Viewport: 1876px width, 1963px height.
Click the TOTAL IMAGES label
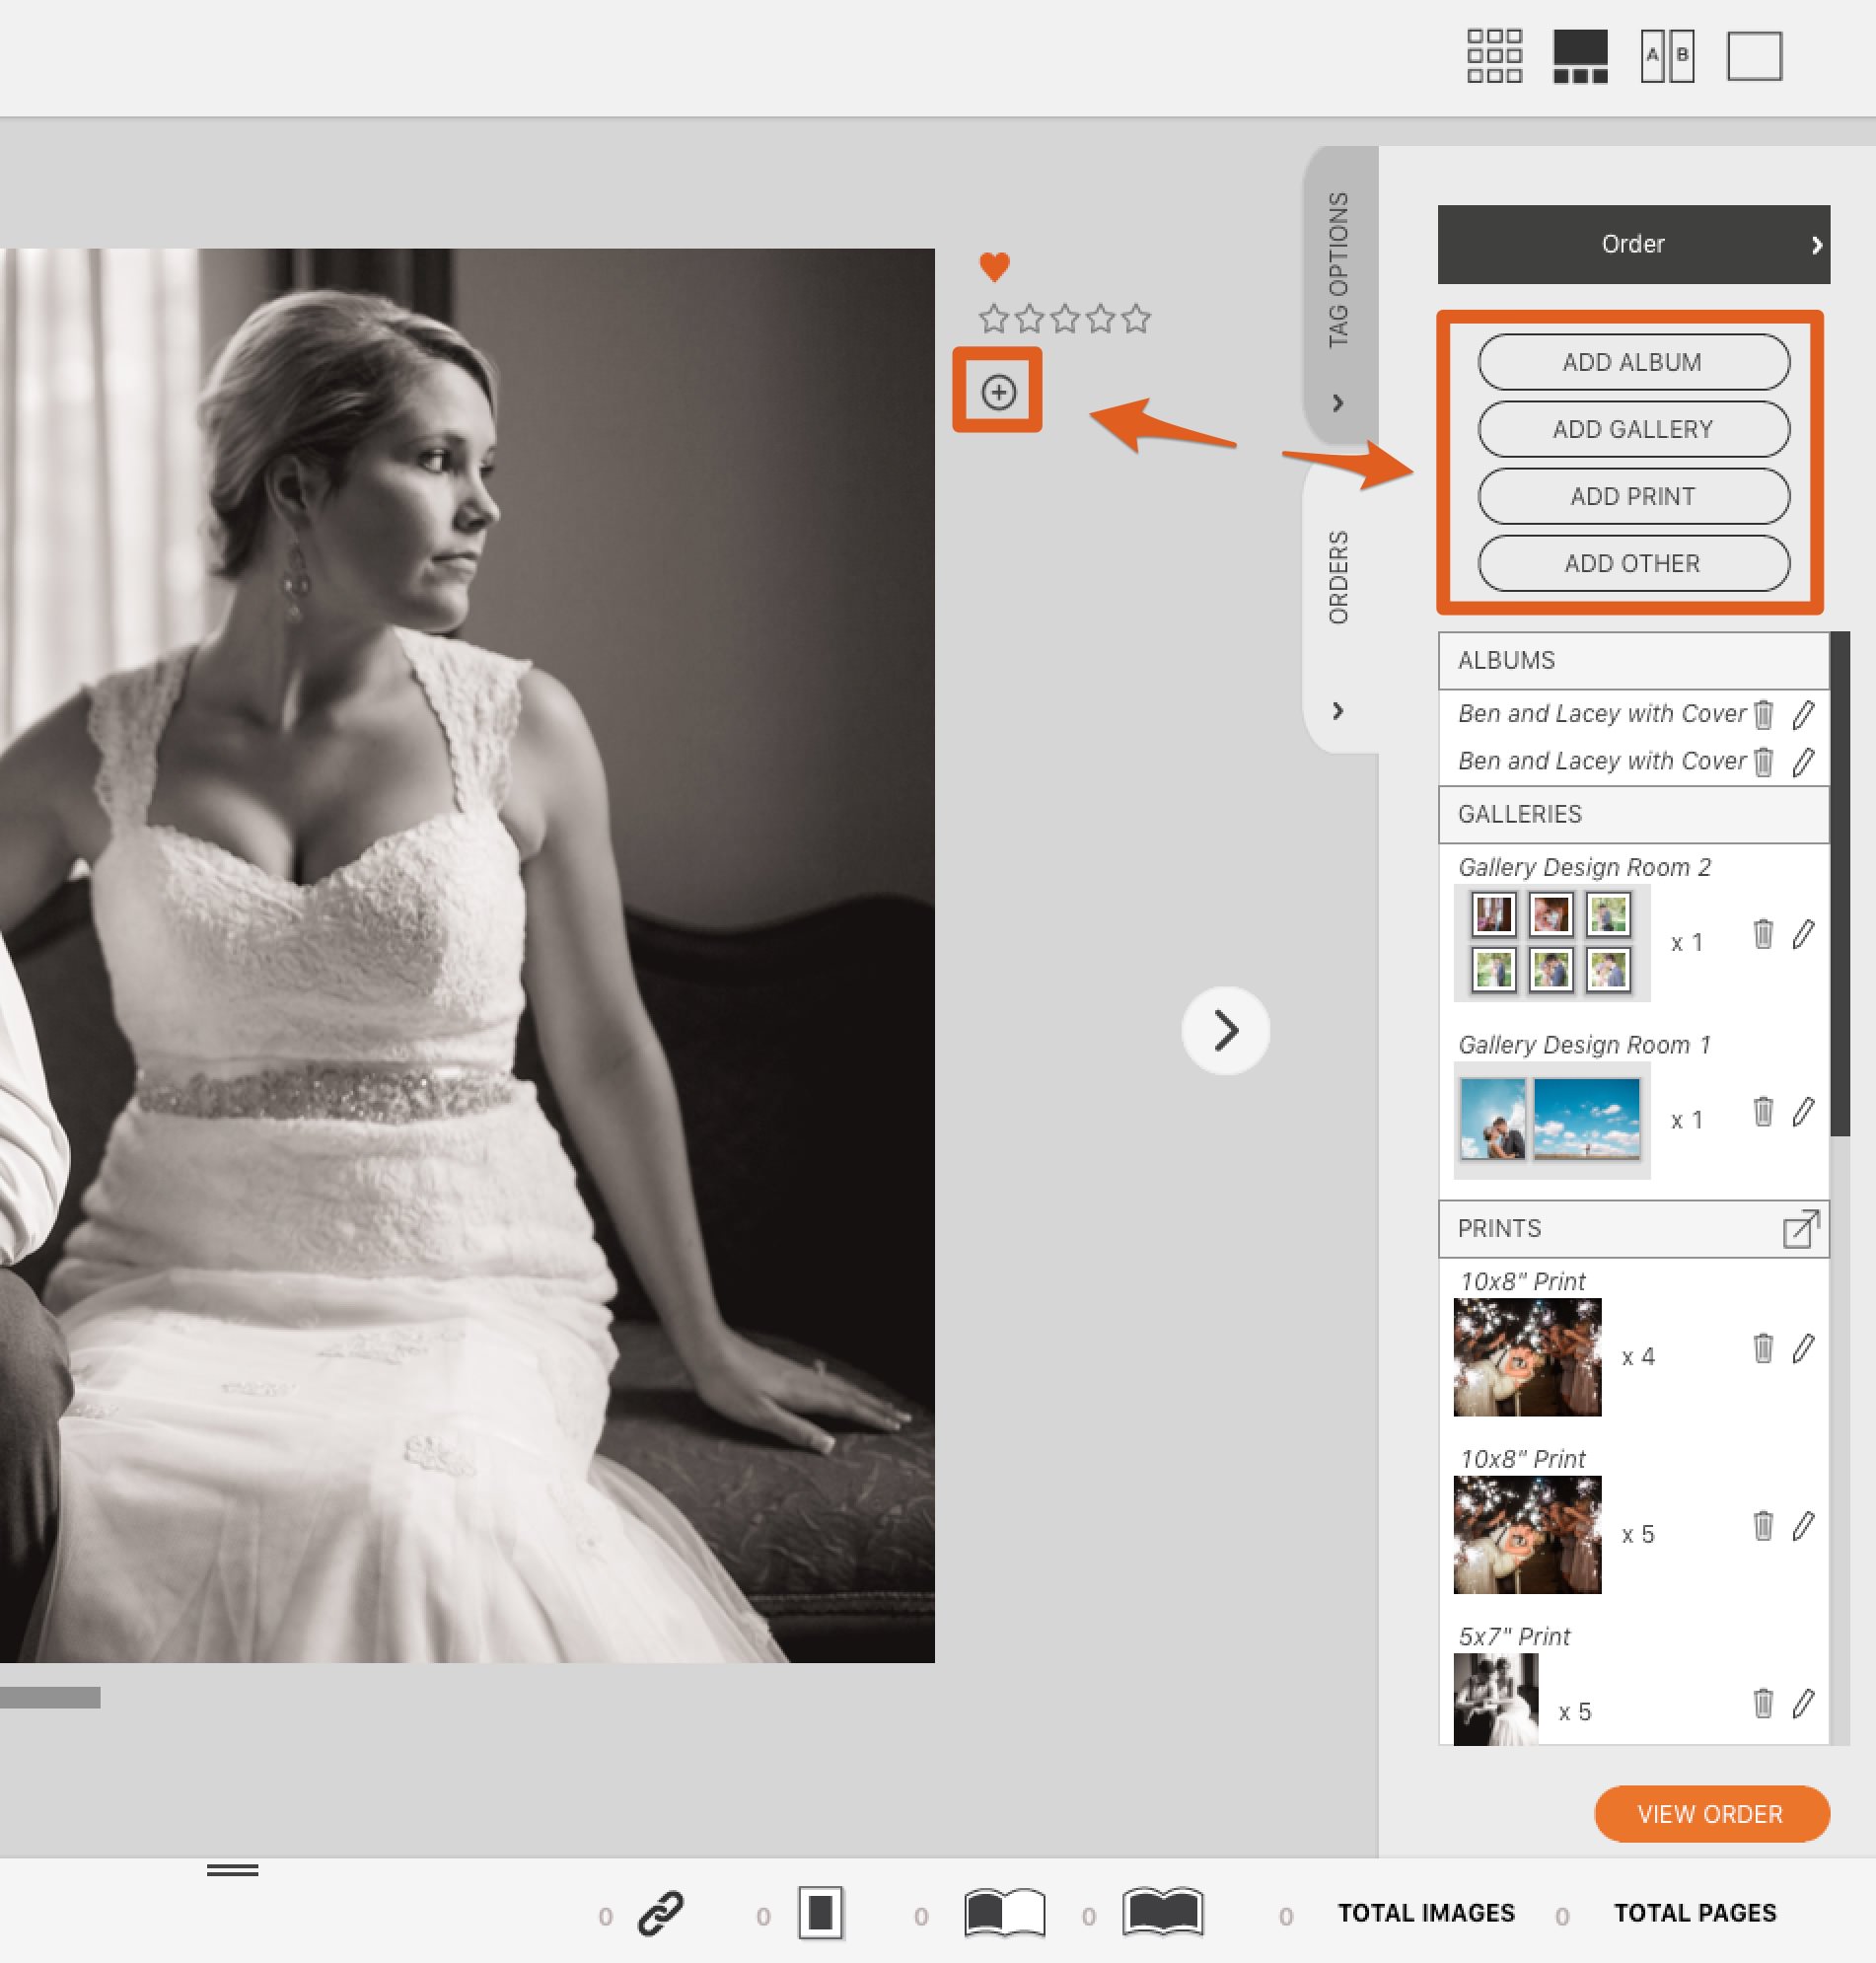(x=1426, y=1913)
